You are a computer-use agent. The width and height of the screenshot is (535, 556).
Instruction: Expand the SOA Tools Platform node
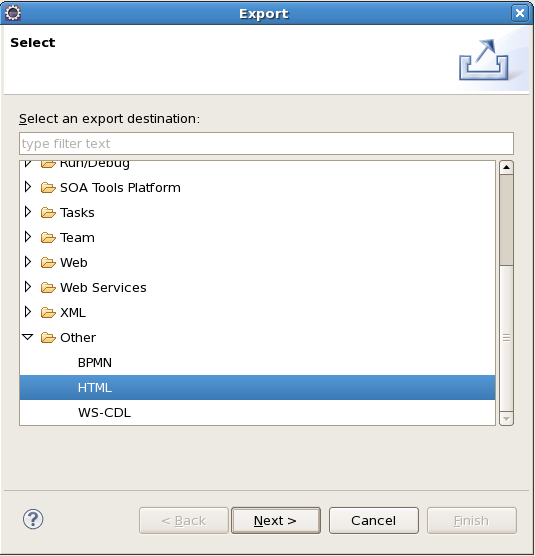click(x=28, y=187)
